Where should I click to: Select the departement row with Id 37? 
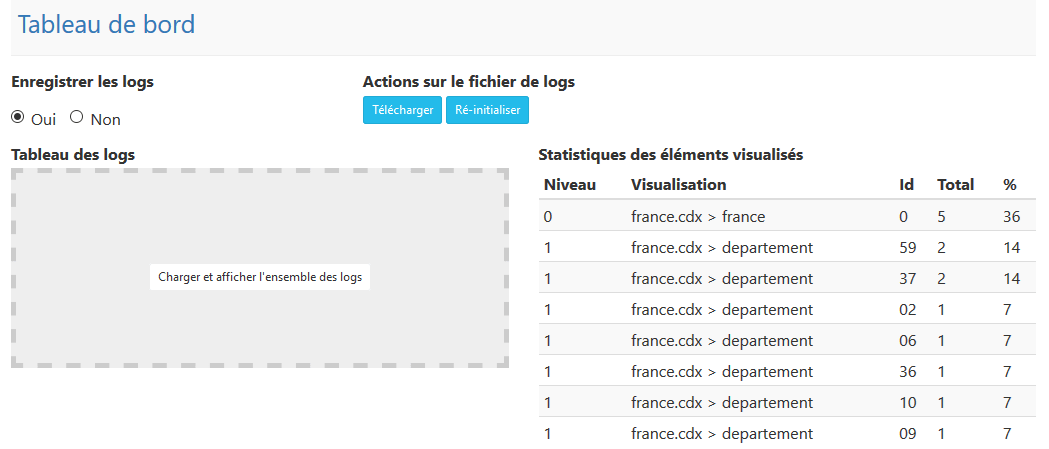click(x=787, y=278)
